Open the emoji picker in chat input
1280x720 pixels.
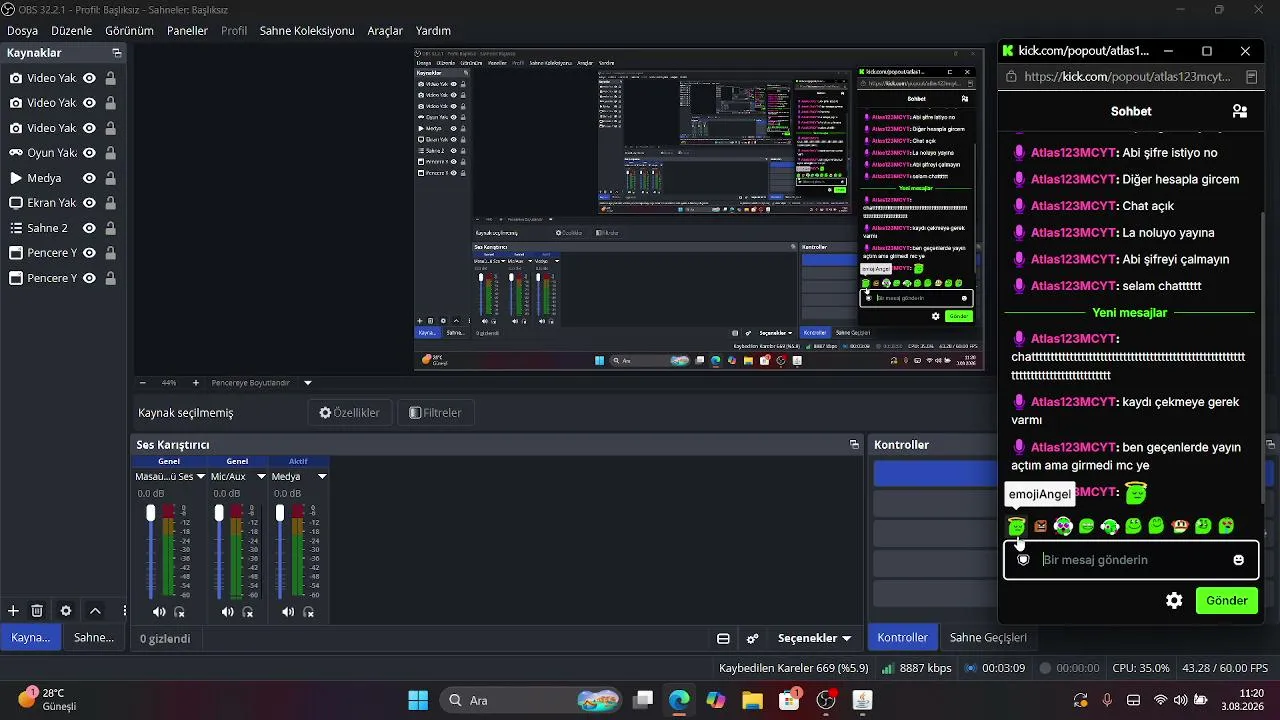pos(1239,560)
